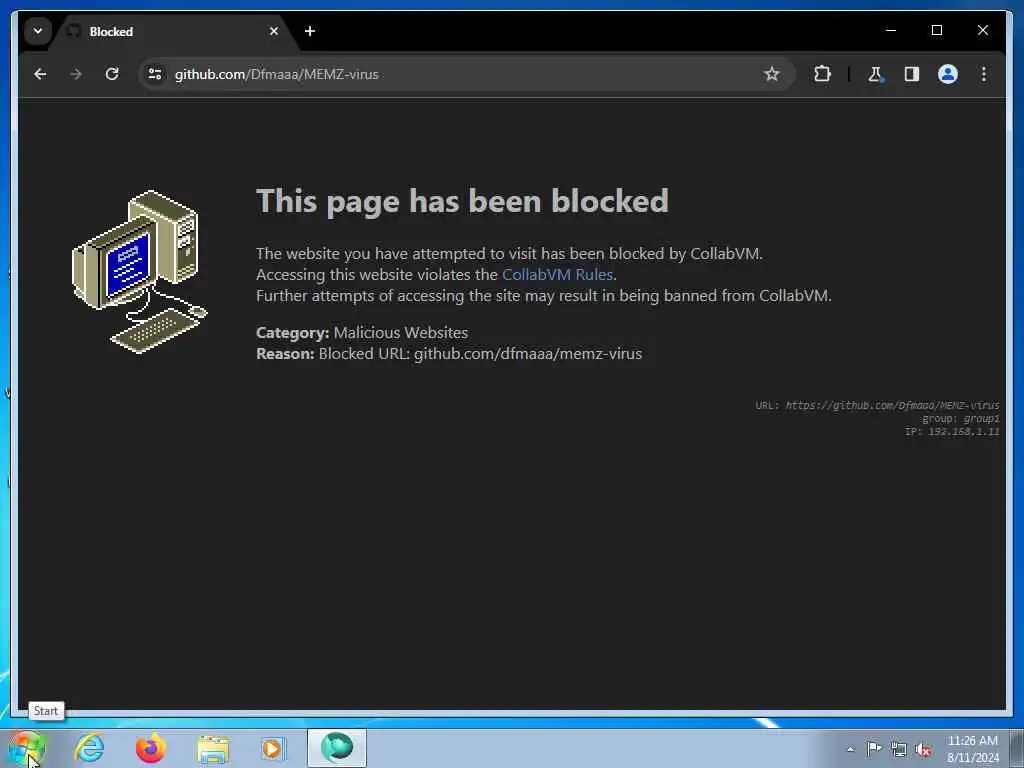
Task: Click the active browser taskbar button
Action: coord(337,748)
